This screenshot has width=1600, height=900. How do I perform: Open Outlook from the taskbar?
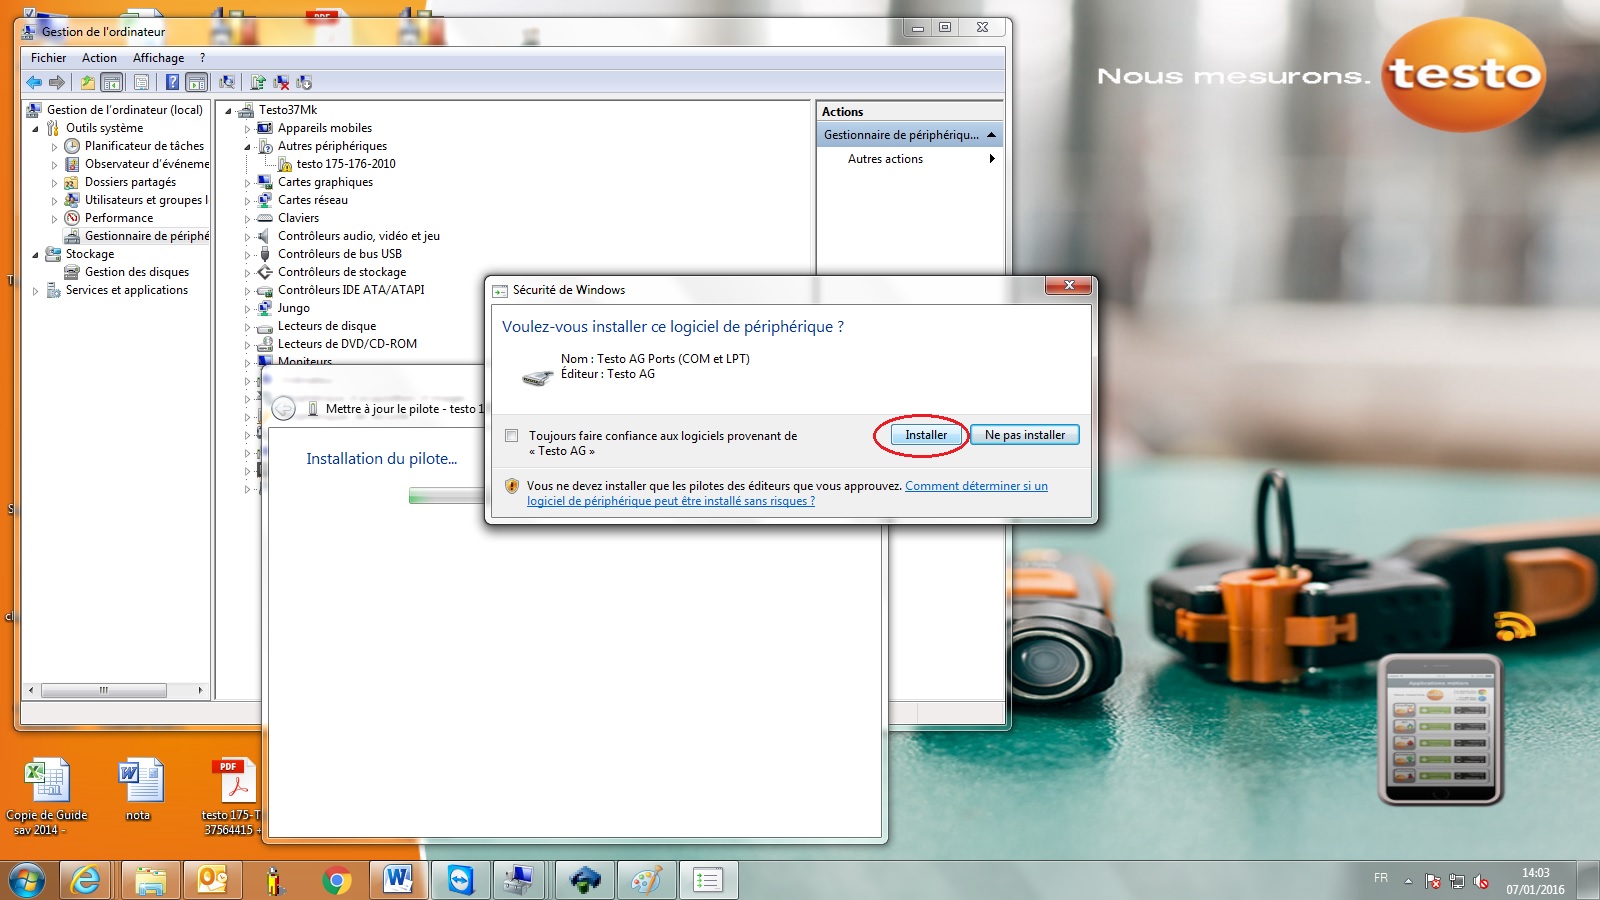point(212,881)
